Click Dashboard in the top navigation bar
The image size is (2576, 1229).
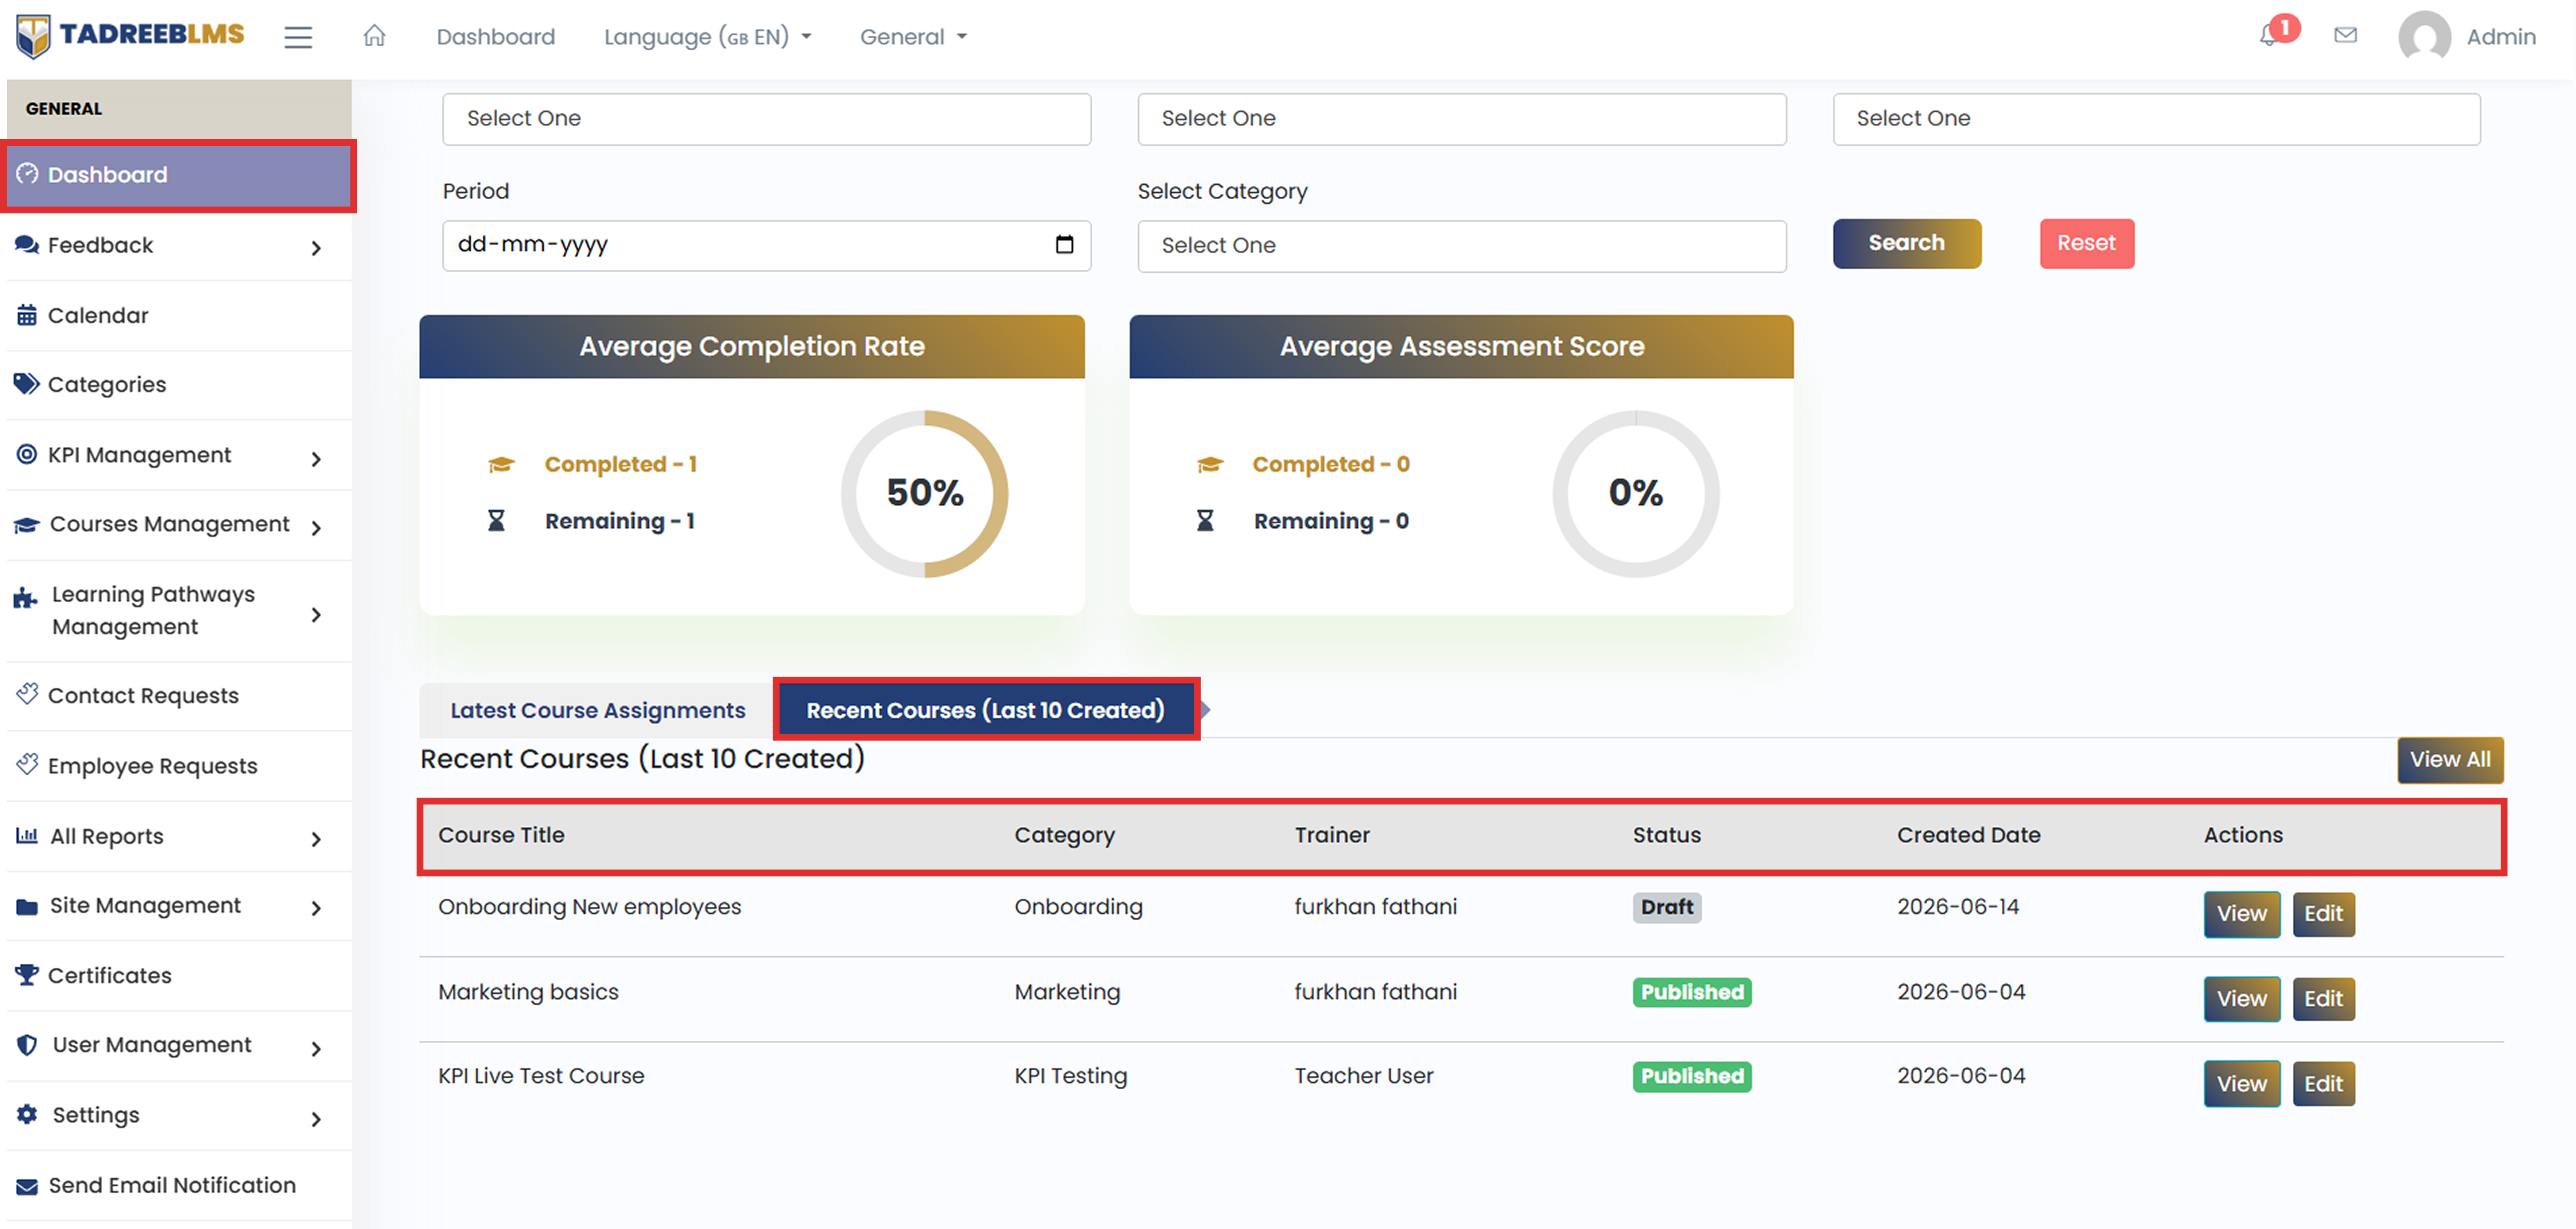coord(496,37)
